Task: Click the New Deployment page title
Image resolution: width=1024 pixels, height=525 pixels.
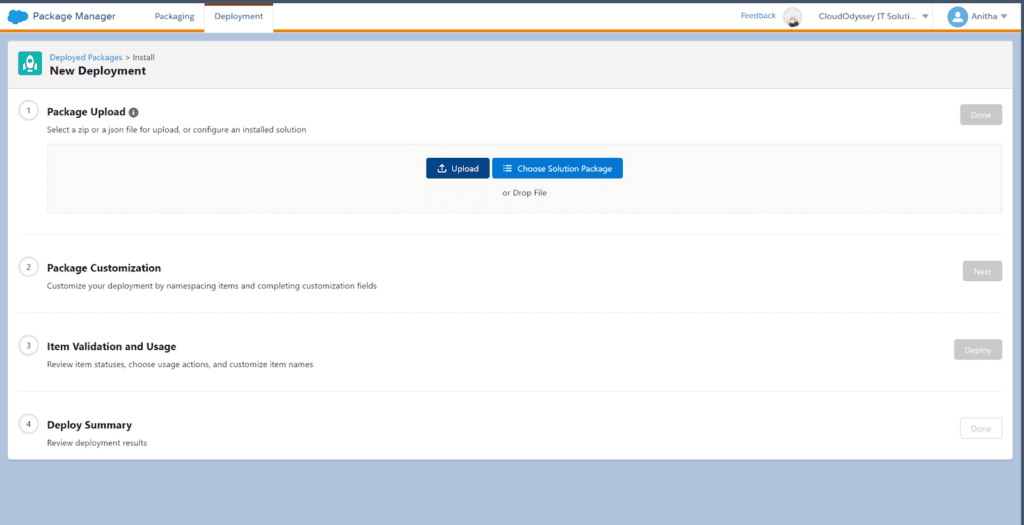Action: click(x=98, y=71)
